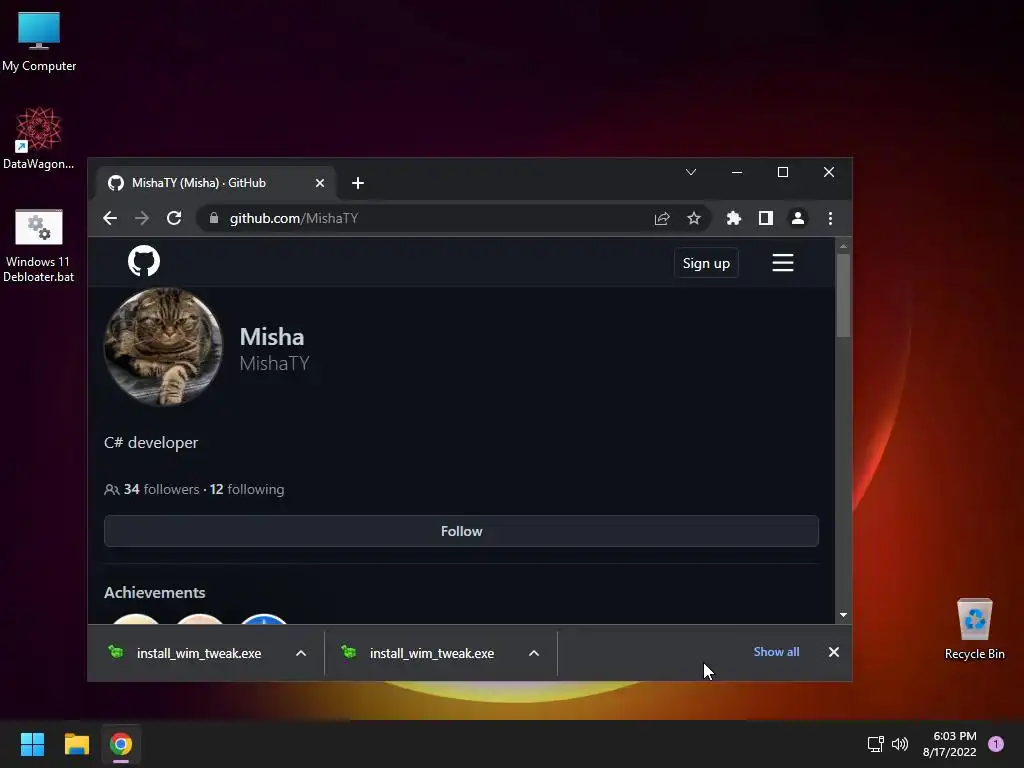Click the network tray icon
Image resolution: width=1024 pixels, height=768 pixels.
(875, 744)
